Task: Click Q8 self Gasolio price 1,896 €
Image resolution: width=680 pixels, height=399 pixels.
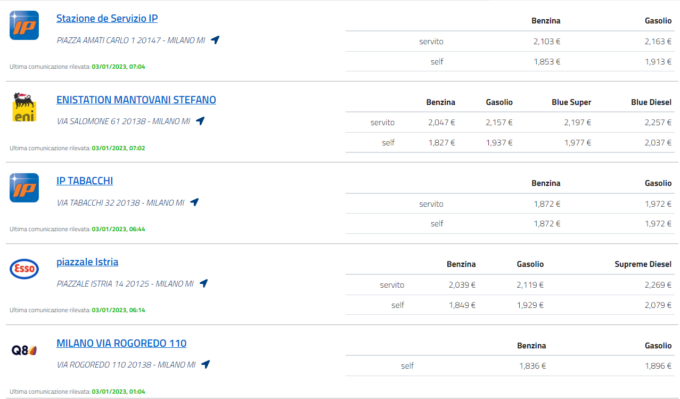Action: click(658, 366)
